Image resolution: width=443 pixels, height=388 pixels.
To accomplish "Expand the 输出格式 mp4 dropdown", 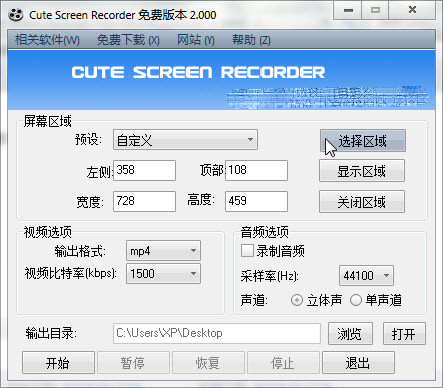I will pos(163,251).
